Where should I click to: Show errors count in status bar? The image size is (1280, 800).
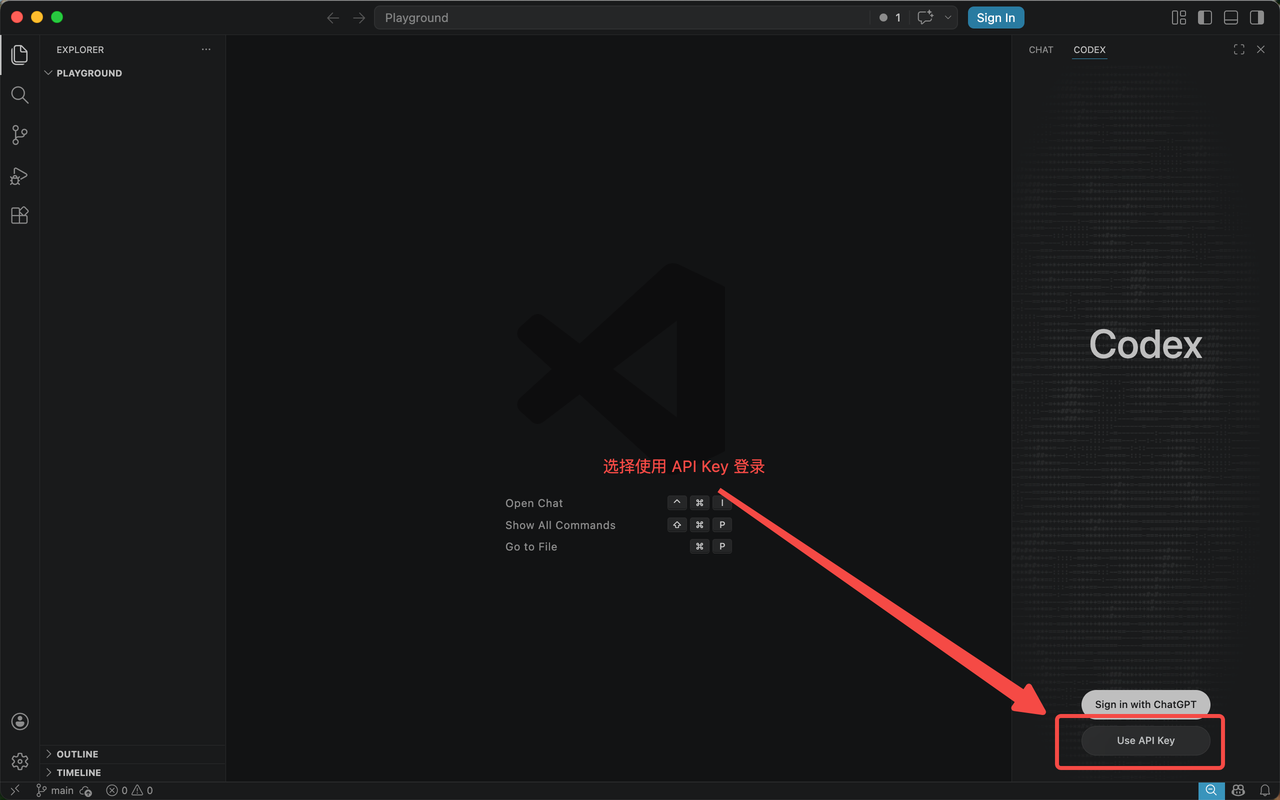(x=116, y=791)
